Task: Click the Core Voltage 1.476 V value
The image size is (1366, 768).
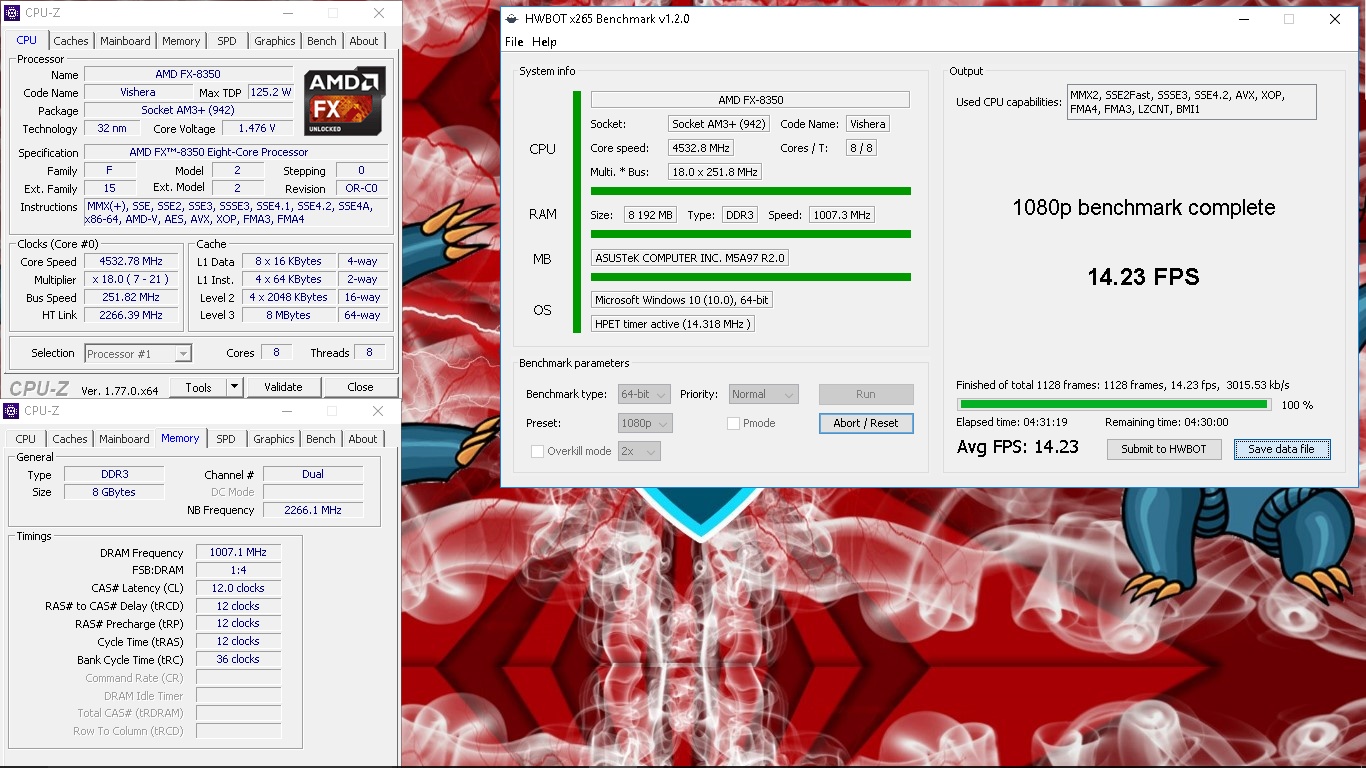Action: (257, 129)
